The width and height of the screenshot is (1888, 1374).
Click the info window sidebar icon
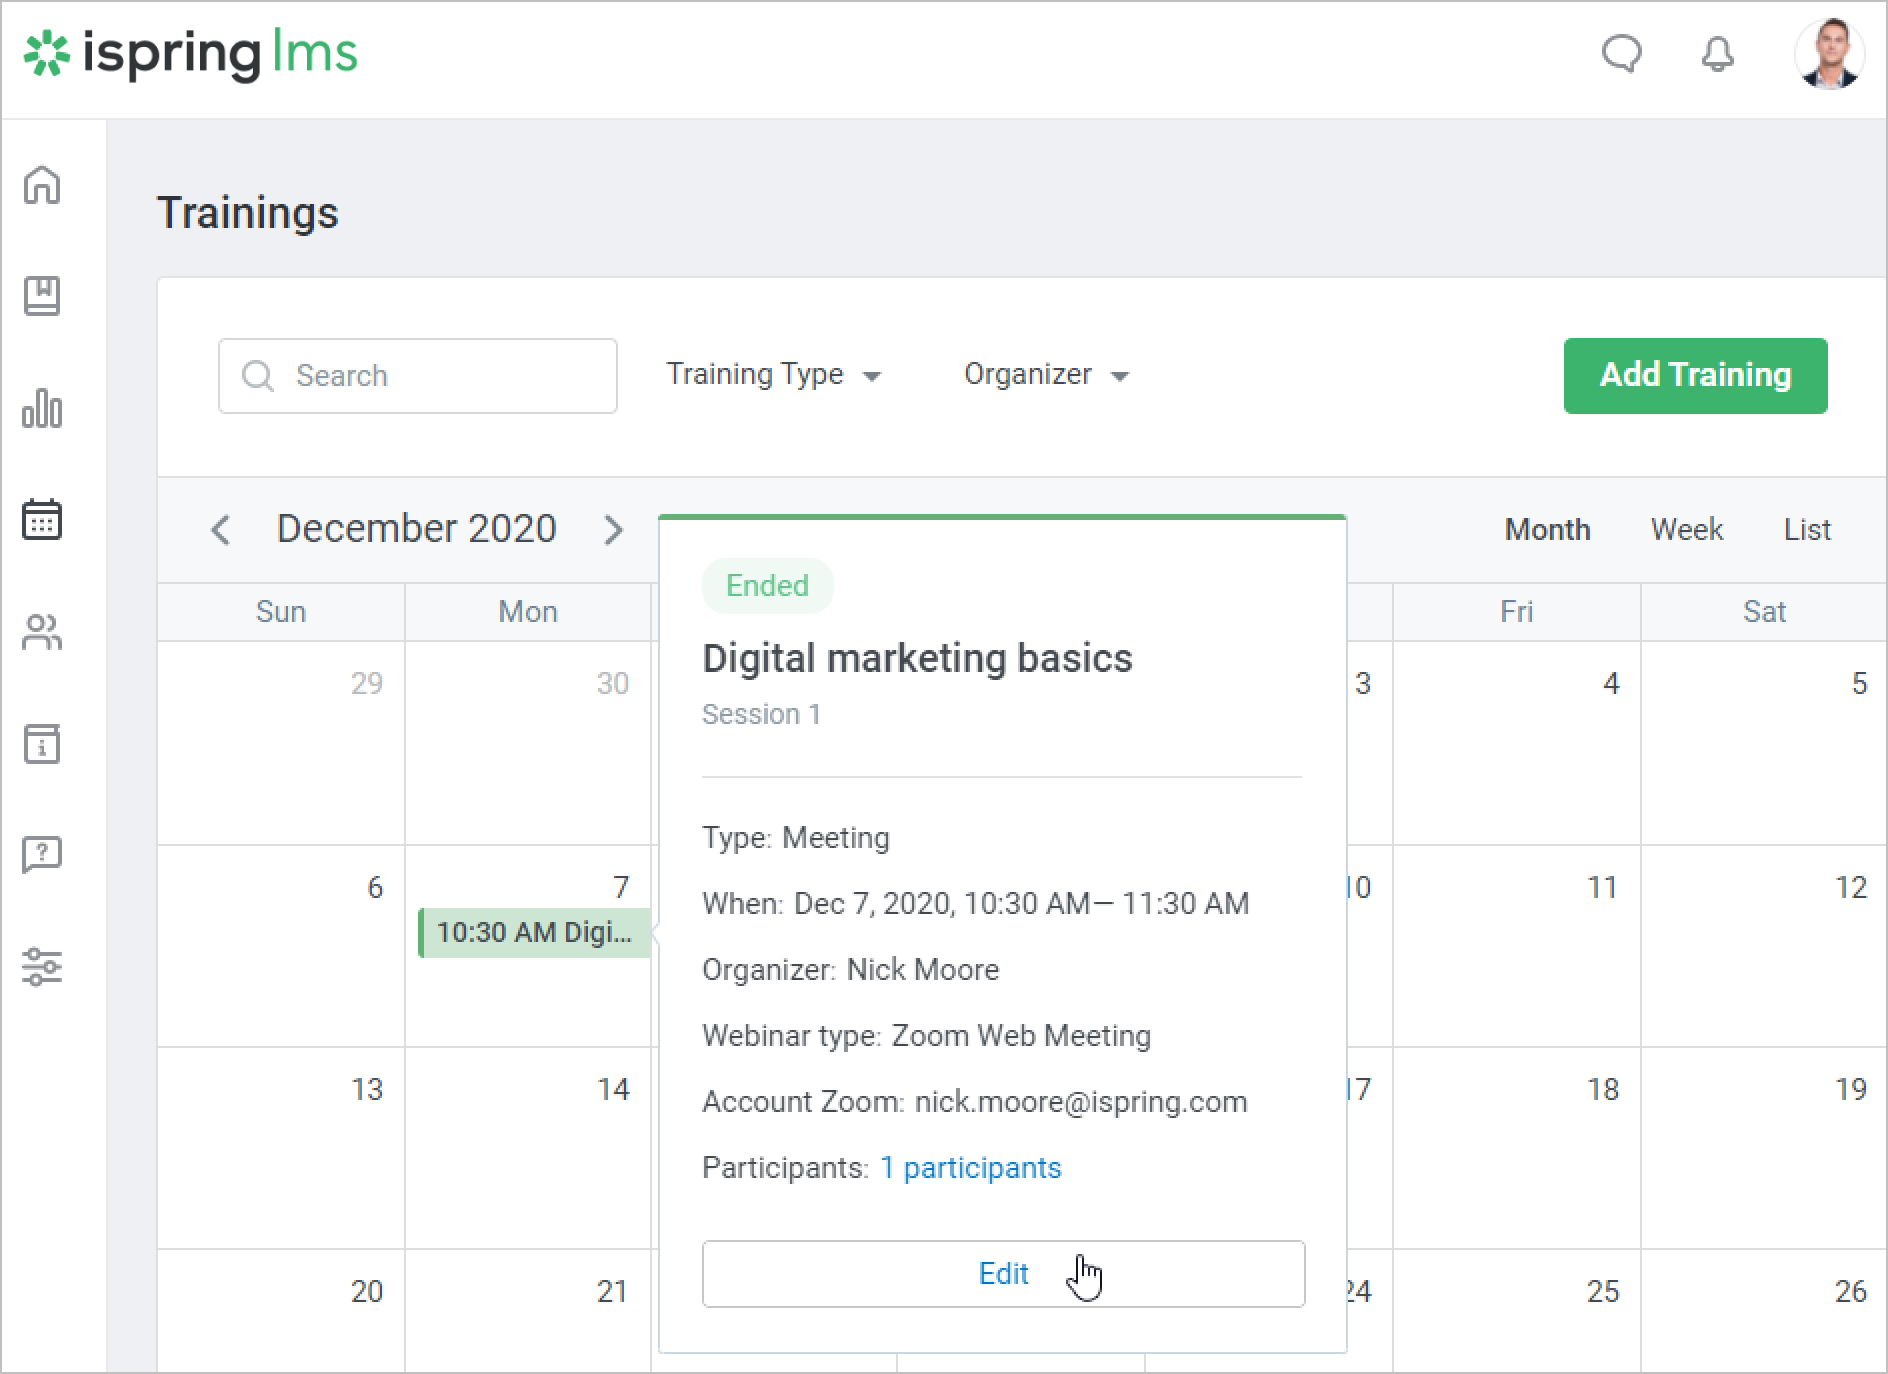pyautogui.click(x=42, y=744)
